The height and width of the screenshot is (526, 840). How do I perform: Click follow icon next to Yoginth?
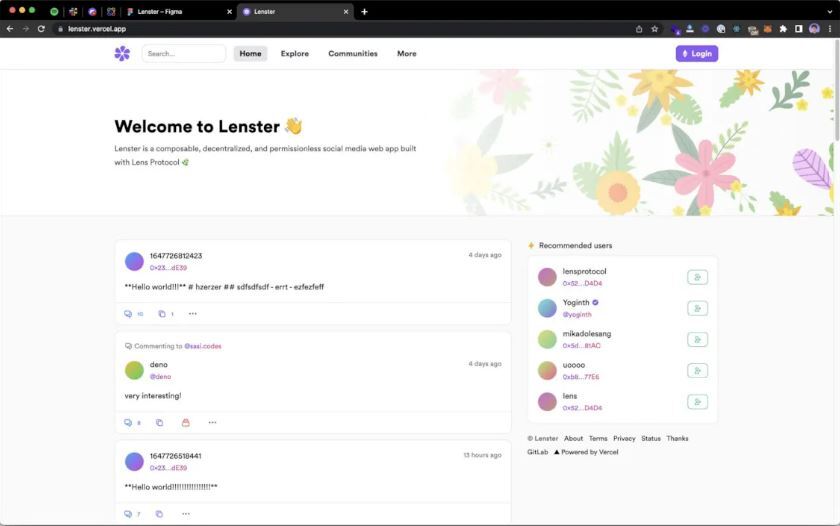pyautogui.click(x=697, y=308)
